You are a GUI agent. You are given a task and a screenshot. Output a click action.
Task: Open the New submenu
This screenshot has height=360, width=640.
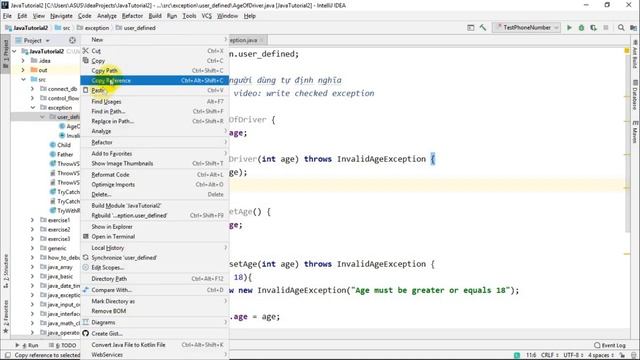click(155, 40)
